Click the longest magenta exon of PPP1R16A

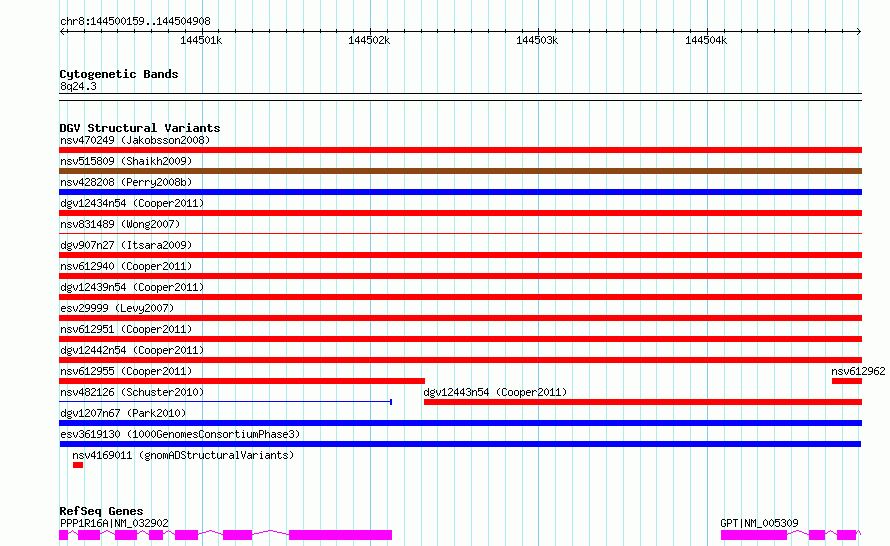point(341,535)
